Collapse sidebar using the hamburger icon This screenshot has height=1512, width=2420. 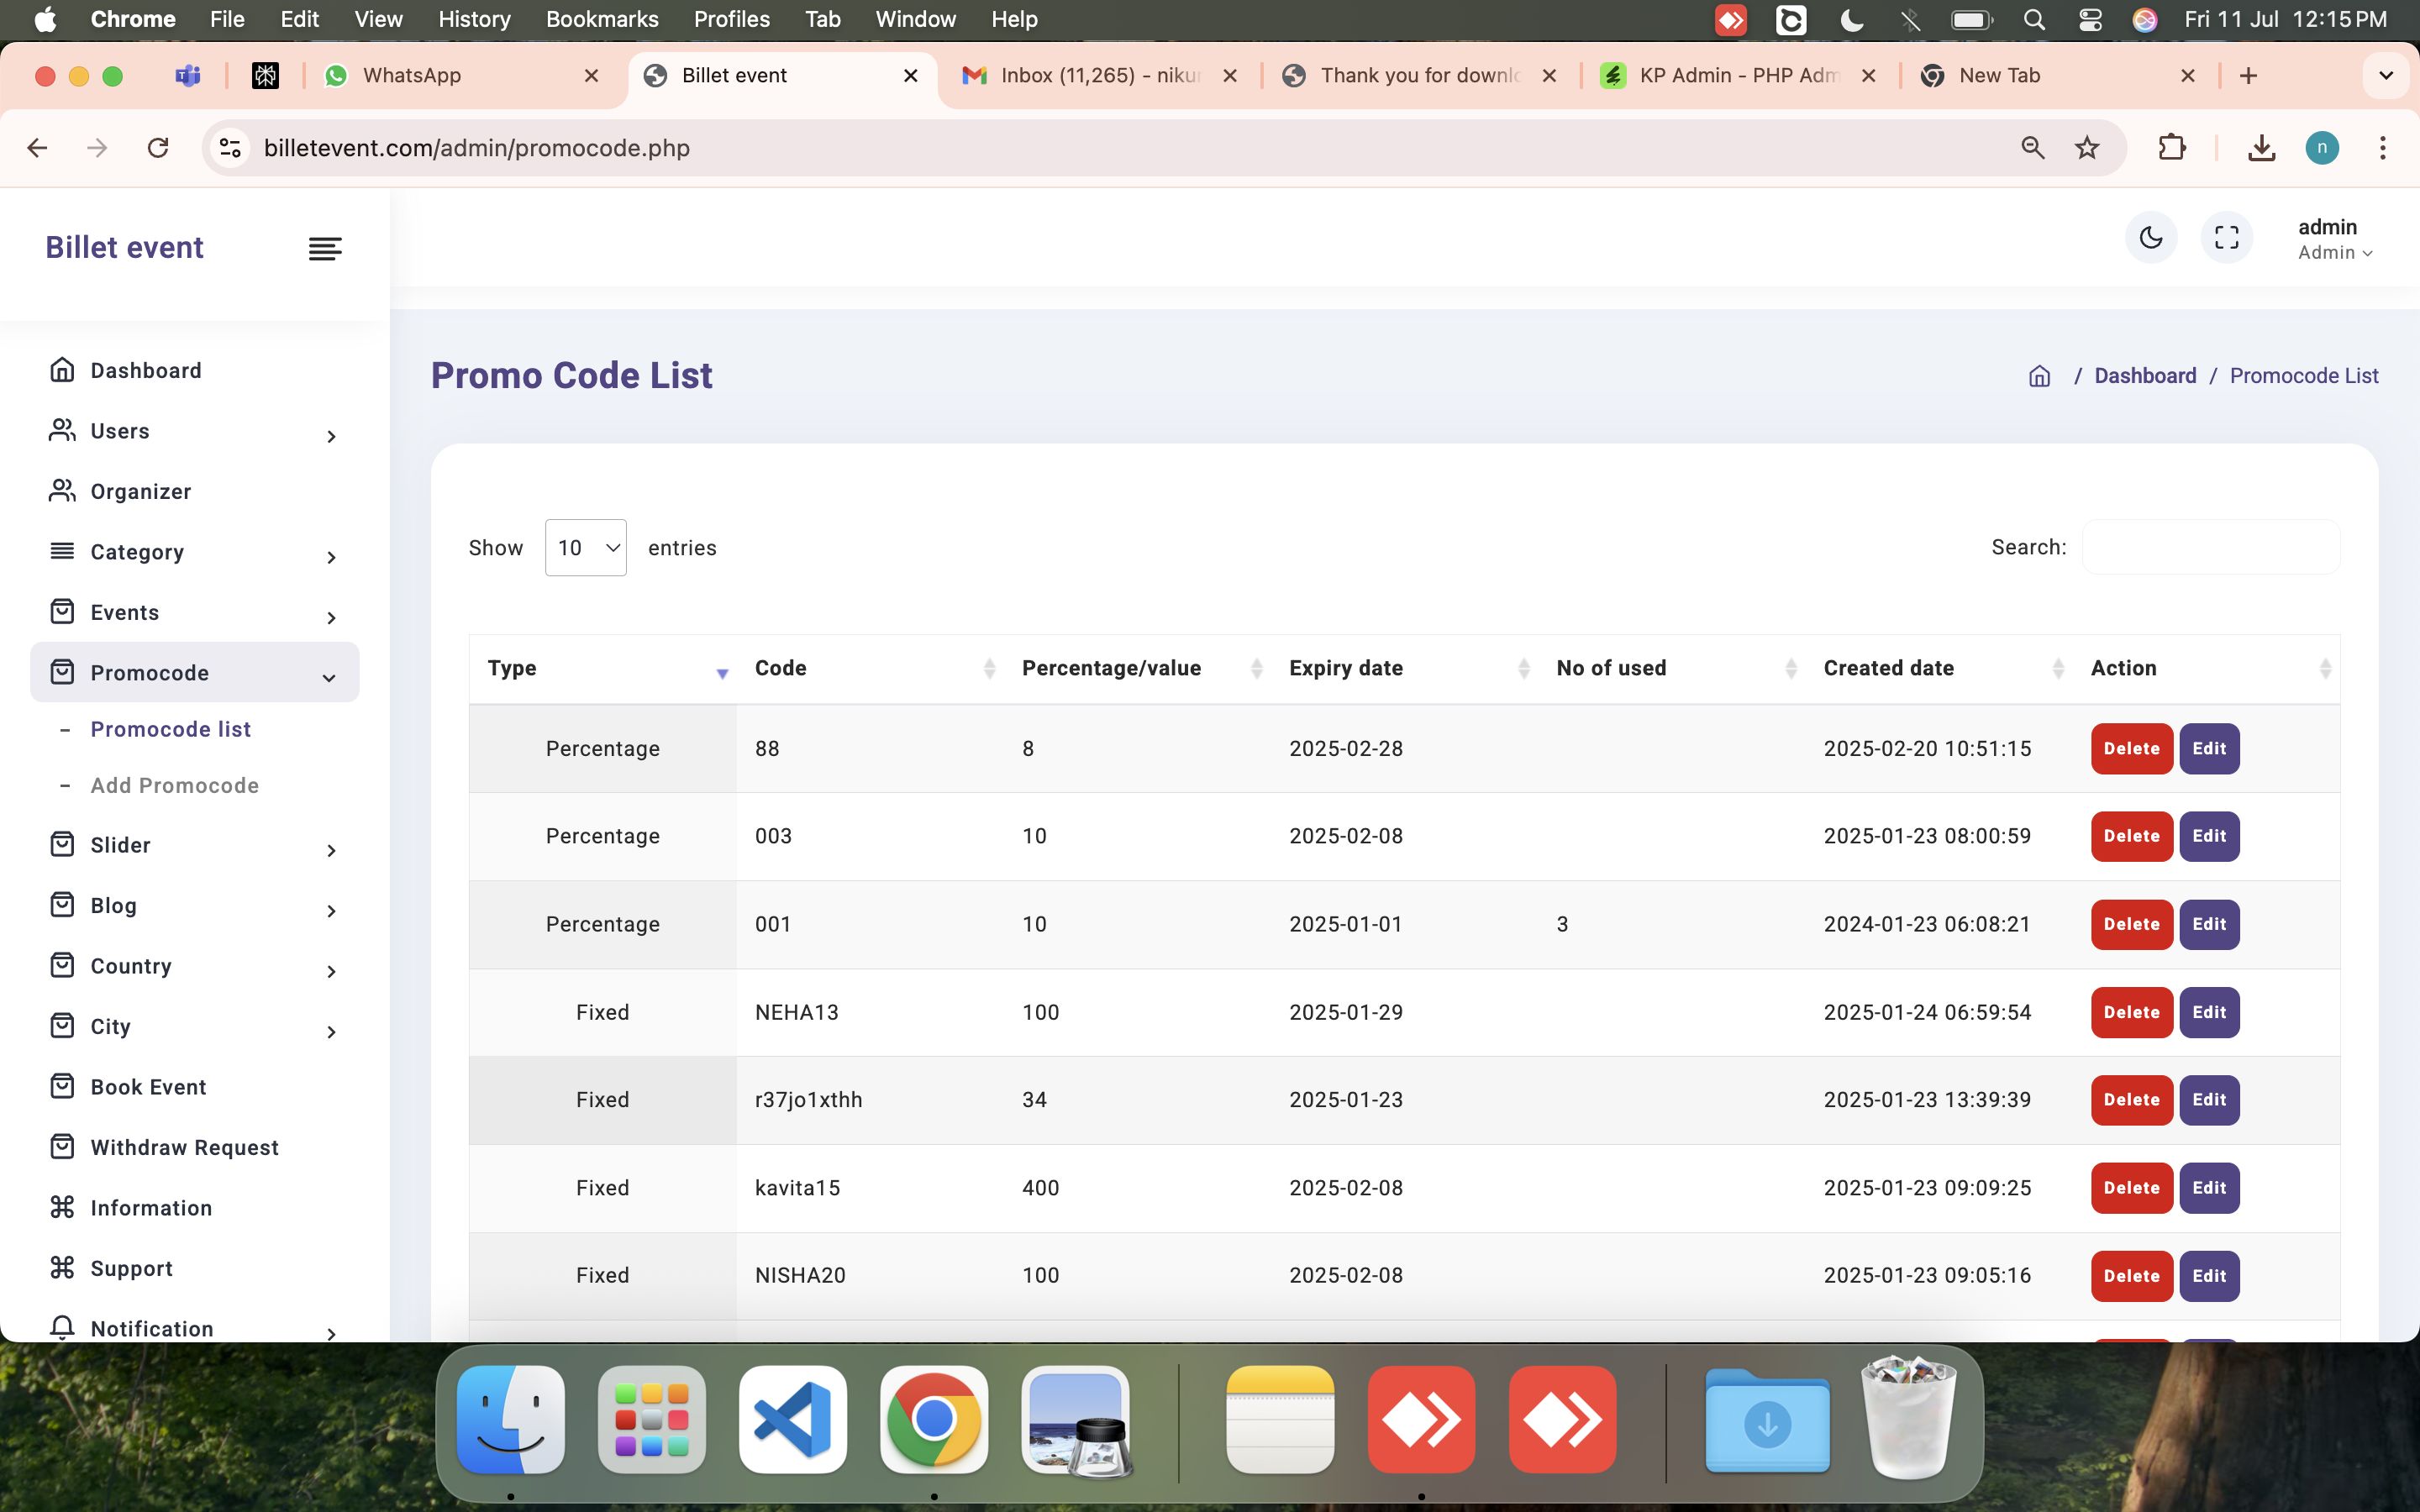325,248
